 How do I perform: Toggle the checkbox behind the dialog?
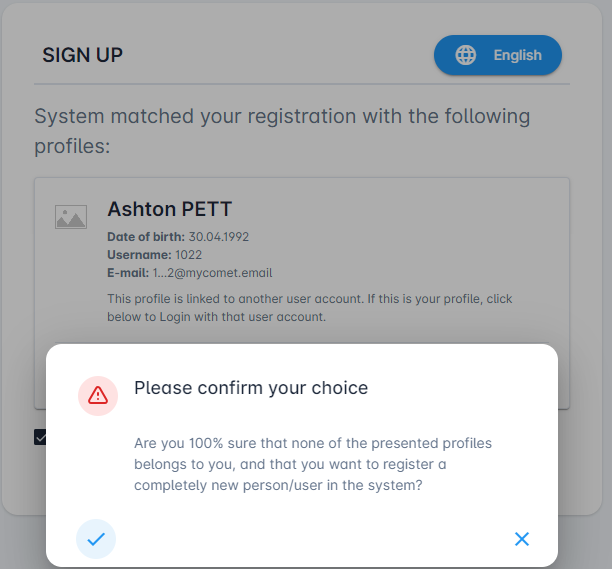coord(40,437)
